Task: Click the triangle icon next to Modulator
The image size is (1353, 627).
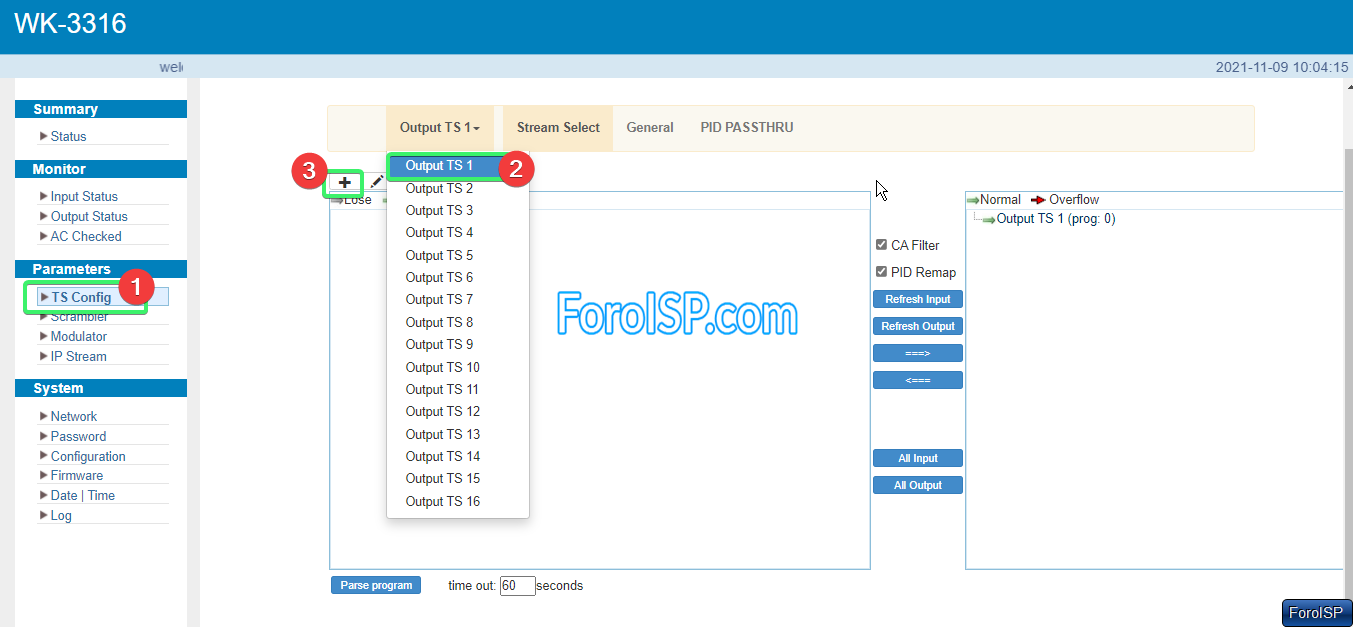Action: pos(43,337)
